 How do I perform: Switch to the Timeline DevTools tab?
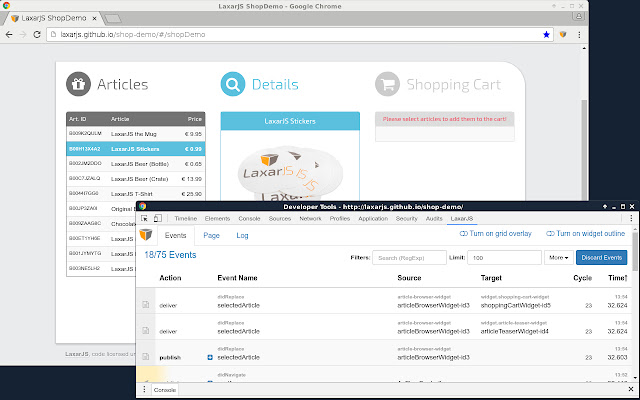[186, 218]
